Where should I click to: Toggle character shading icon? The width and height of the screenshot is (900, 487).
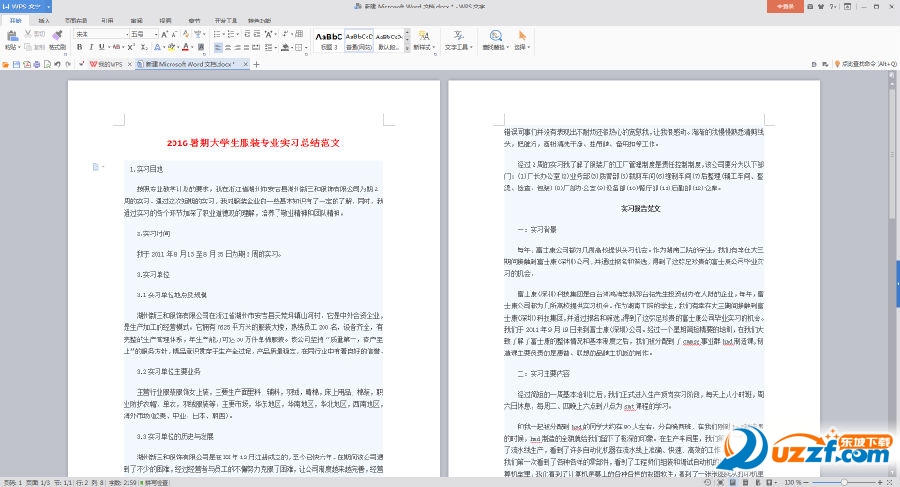pyautogui.click(x=201, y=47)
